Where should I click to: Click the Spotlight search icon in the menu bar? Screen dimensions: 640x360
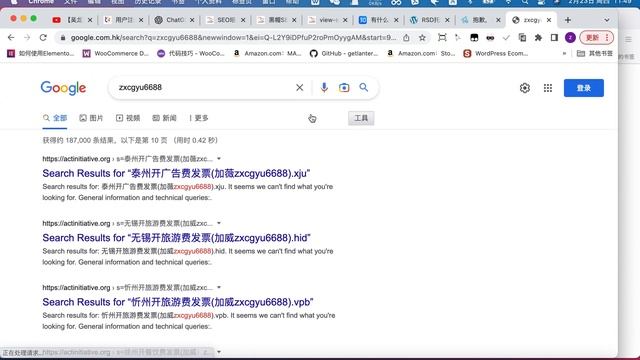click(x=525, y=2)
